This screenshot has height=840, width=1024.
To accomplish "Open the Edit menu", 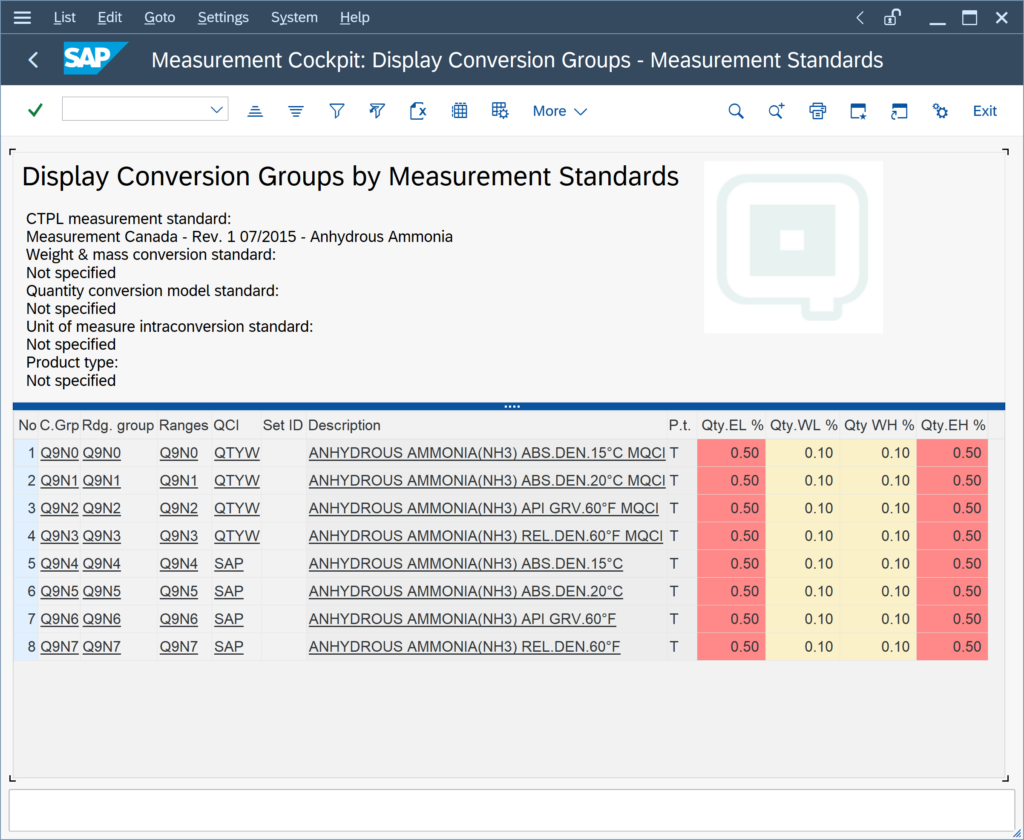I will point(110,18).
